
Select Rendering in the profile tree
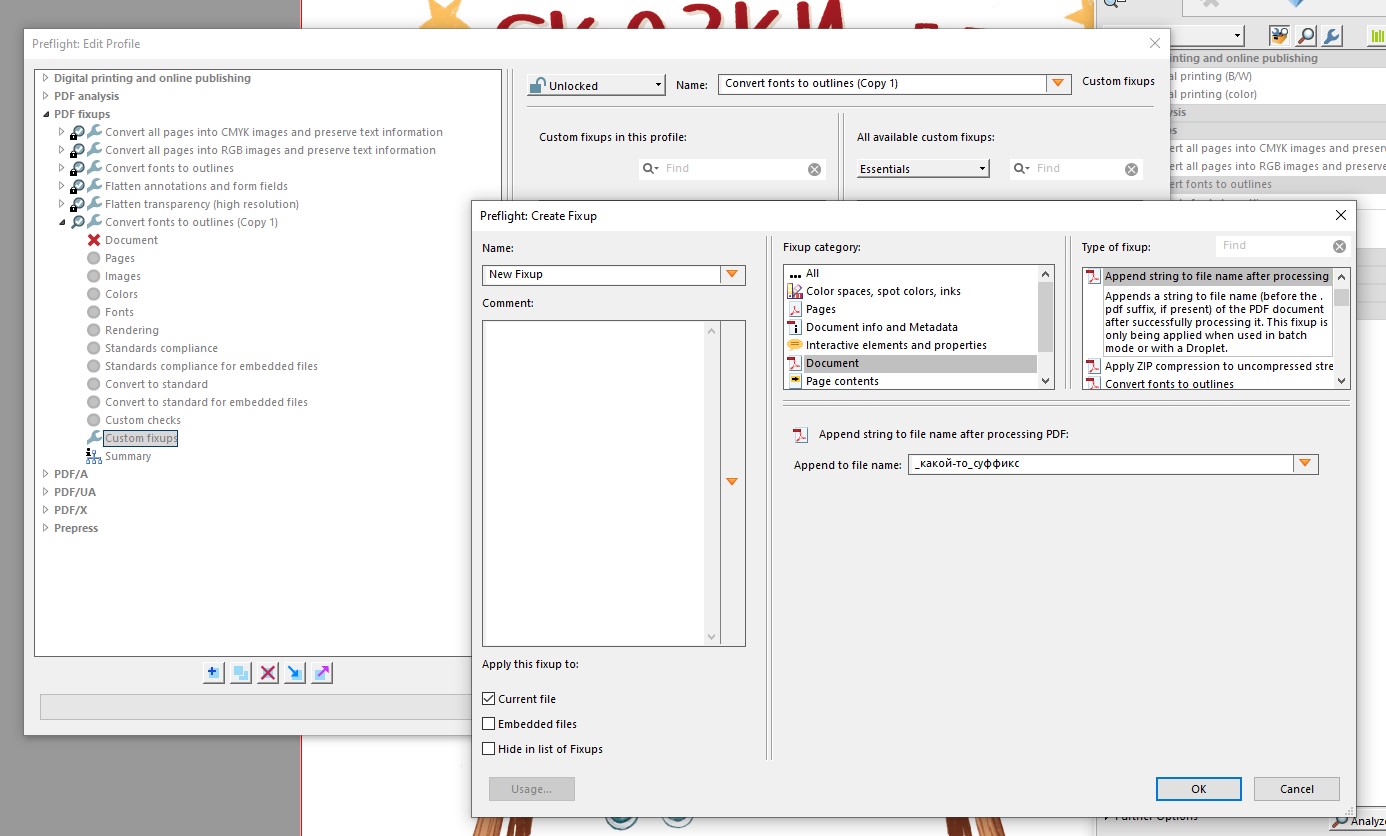[132, 330]
